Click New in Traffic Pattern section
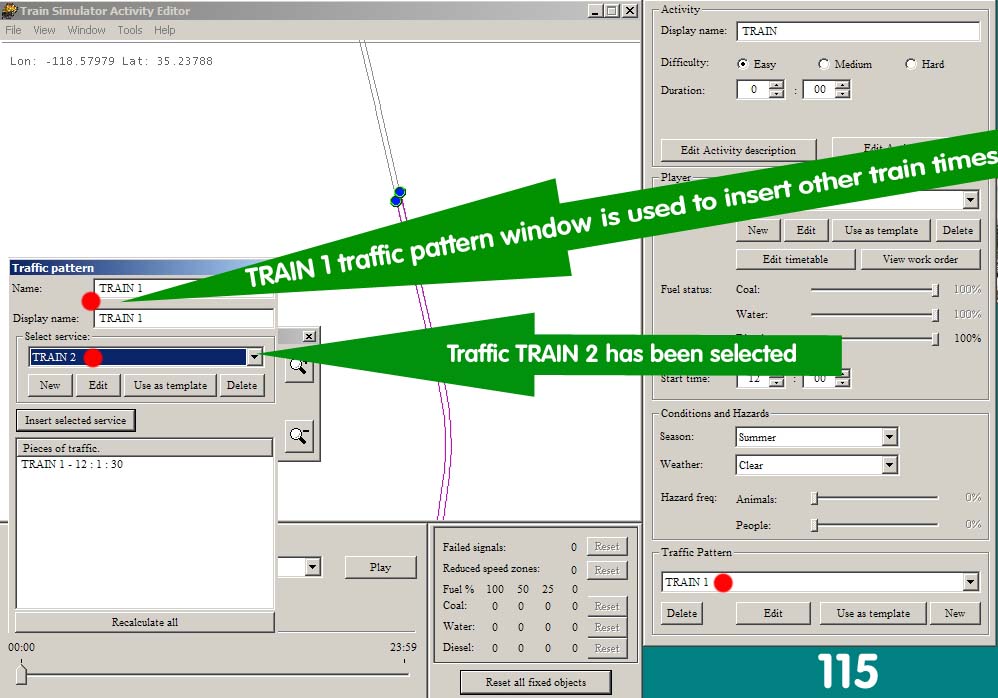This screenshot has width=998, height=698. [x=954, y=613]
